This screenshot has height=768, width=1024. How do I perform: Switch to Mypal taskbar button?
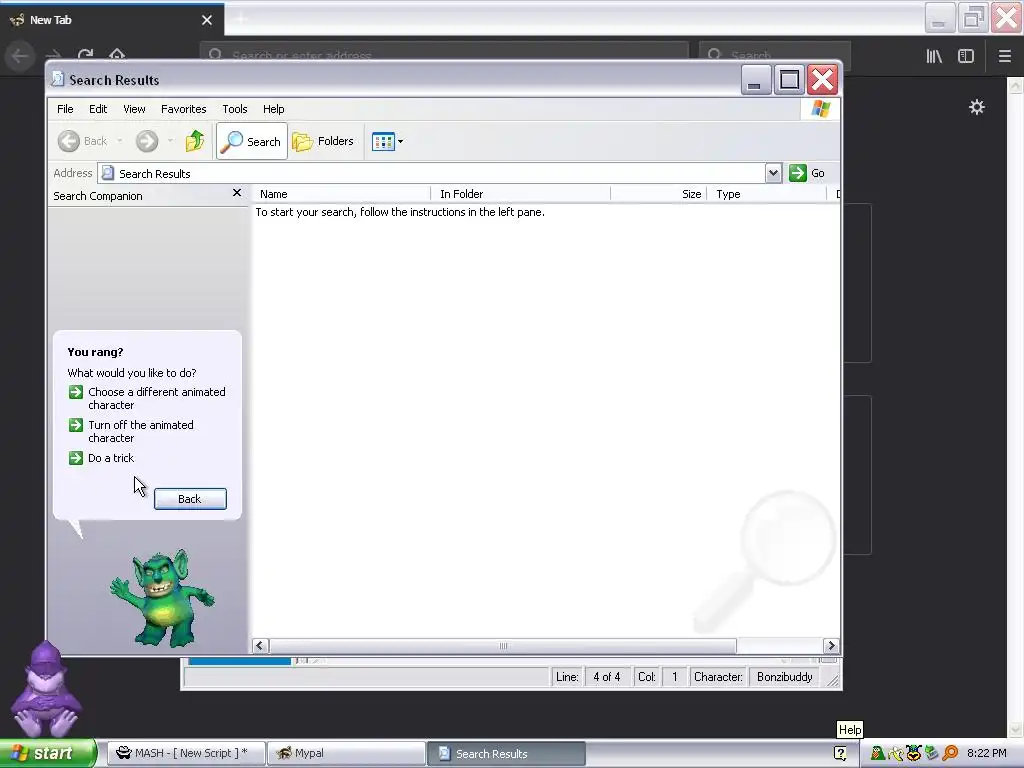click(346, 753)
